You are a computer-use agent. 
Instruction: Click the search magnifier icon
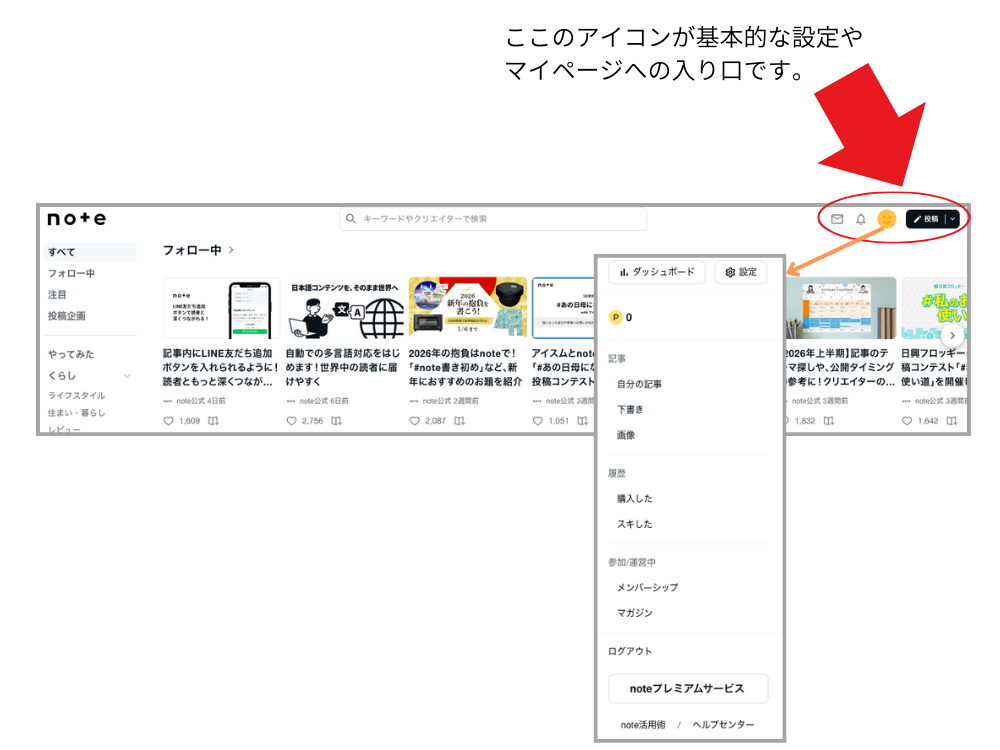click(350, 218)
